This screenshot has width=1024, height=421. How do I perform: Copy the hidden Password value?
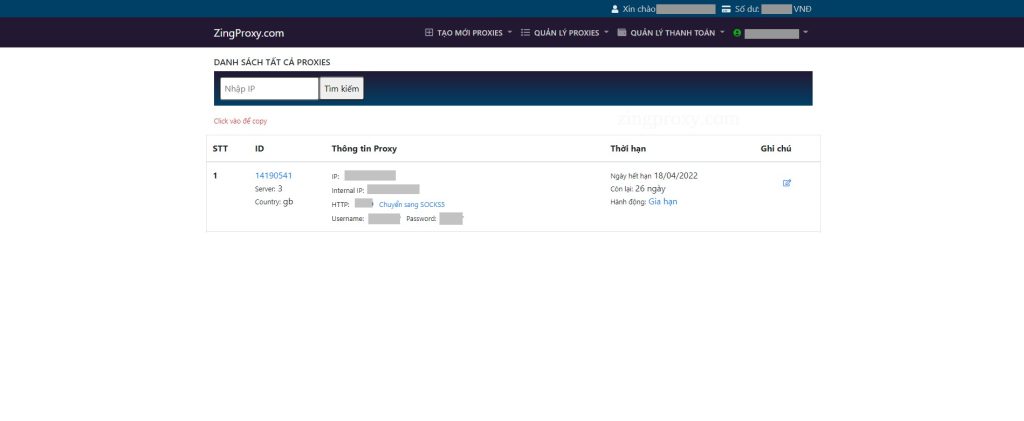[x=451, y=219]
